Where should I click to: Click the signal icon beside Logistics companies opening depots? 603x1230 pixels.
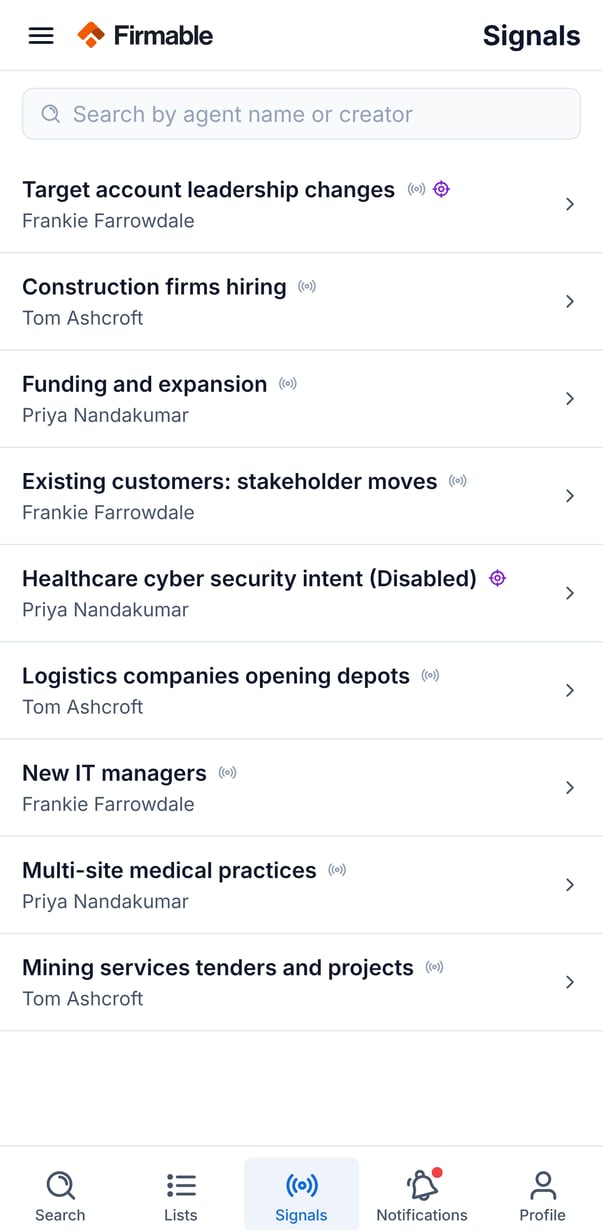point(431,676)
